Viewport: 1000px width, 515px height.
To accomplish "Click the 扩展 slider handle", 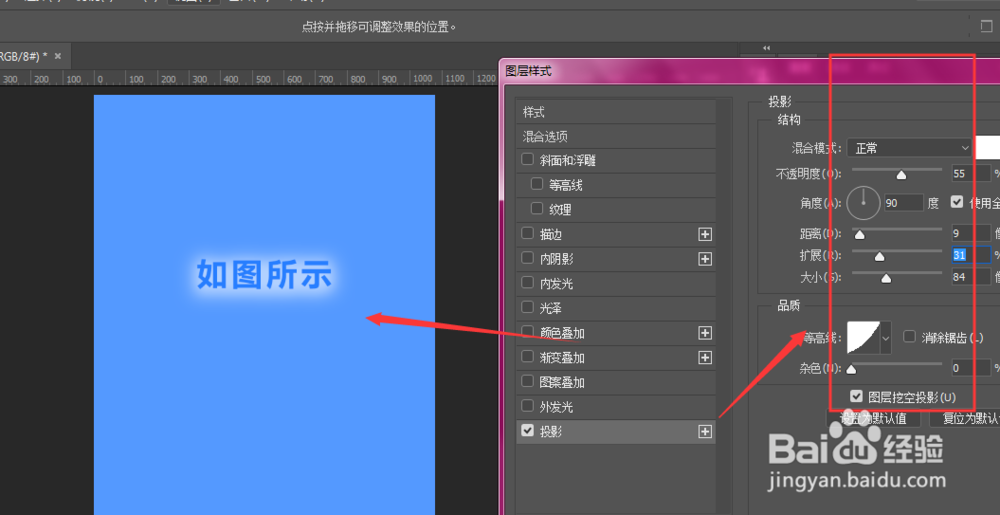I will pyautogui.click(x=879, y=257).
